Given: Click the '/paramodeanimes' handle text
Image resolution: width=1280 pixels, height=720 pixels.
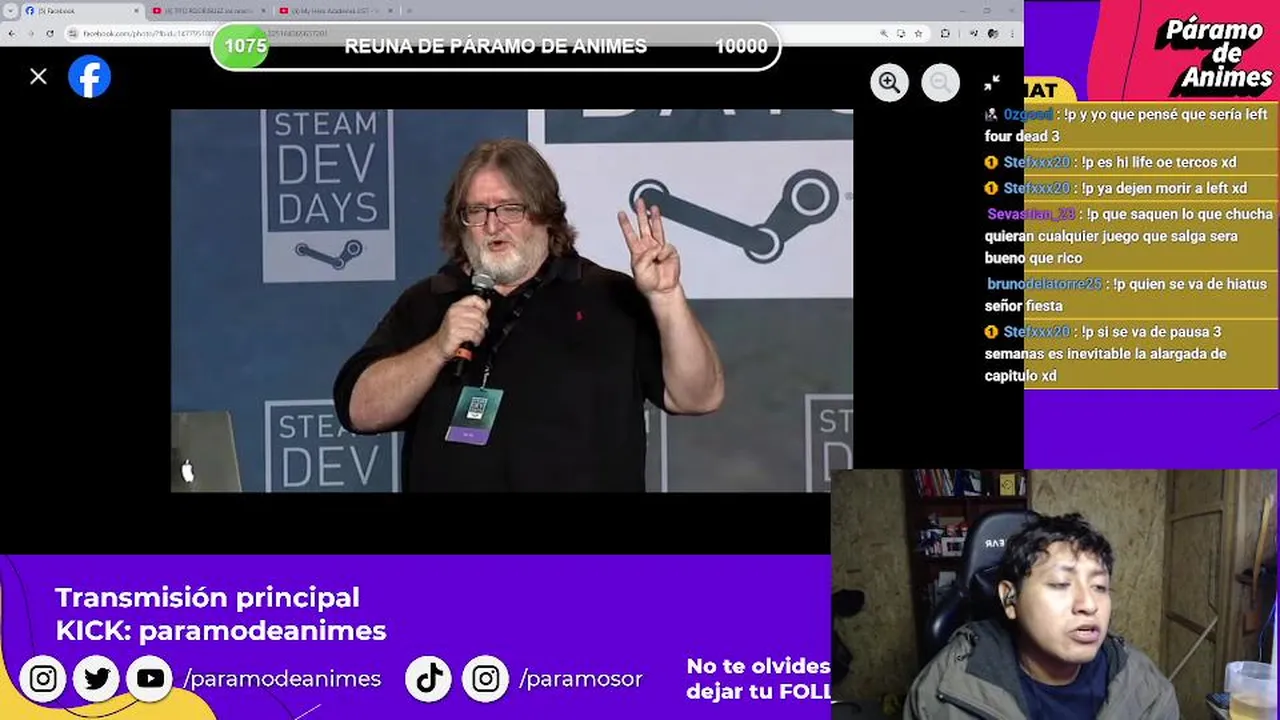Looking at the screenshot, I should (282, 679).
